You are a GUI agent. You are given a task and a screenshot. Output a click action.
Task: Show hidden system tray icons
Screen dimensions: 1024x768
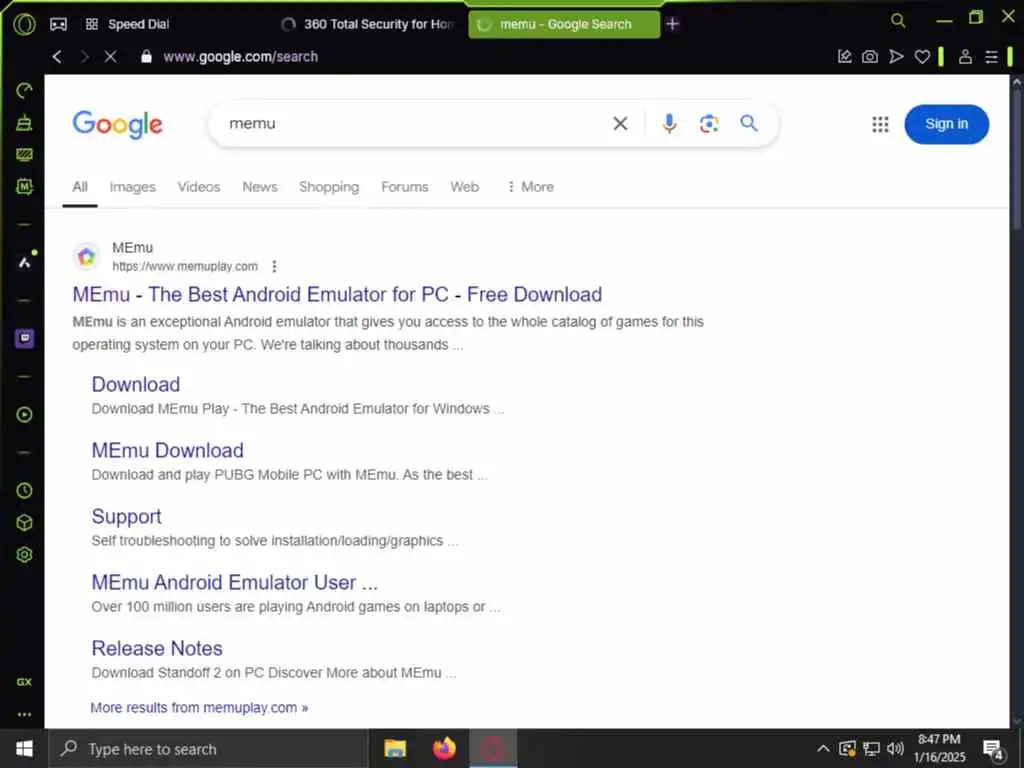click(x=824, y=748)
